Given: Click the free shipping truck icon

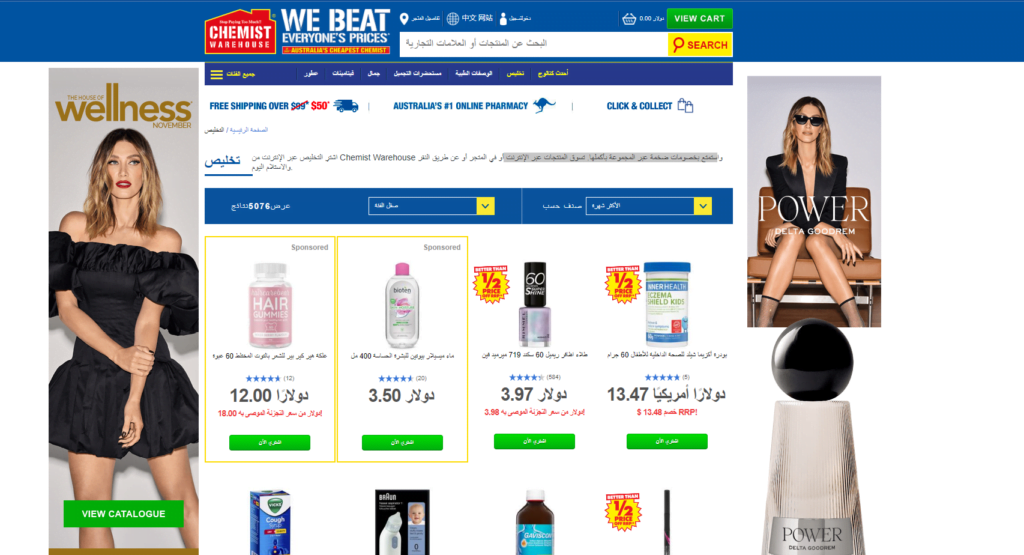Looking at the screenshot, I should tap(346, 106).
